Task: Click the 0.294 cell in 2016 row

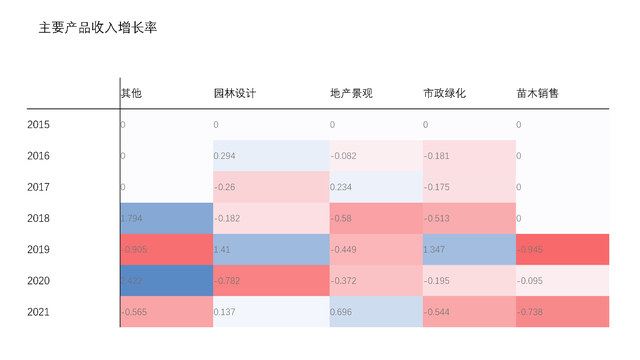Action: (x=271, y=156)
